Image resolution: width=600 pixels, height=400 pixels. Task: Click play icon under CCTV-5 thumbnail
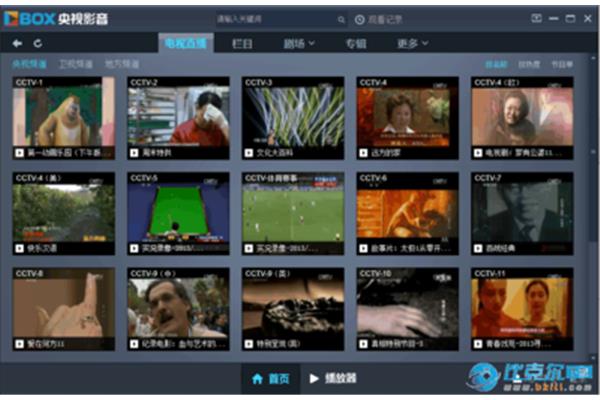[x=134, y=248]
